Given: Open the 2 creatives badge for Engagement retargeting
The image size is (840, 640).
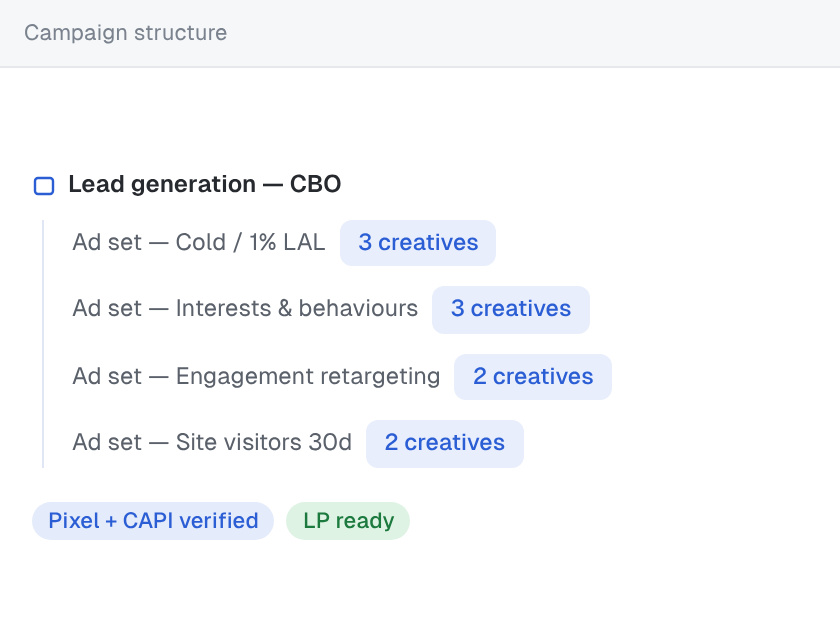Looking at the screenshot, I should [x=533, y=377].
